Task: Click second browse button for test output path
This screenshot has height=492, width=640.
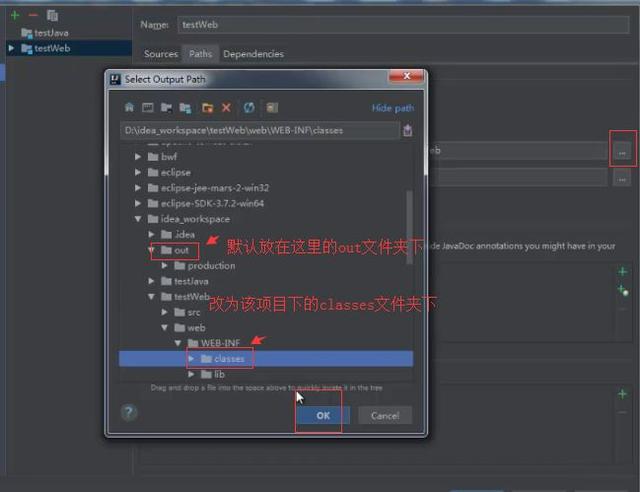Action: coord(622,179)
